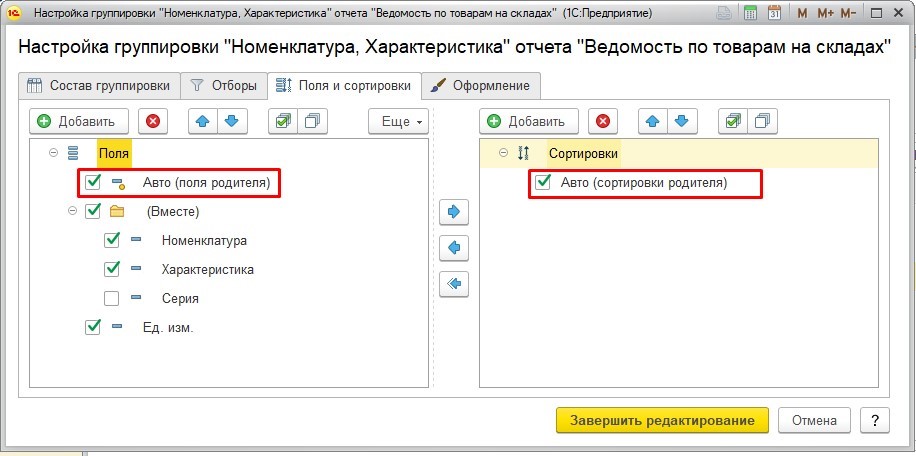This screenshot has width=916, height=456.
Task: Collapse the Поля tree root node
Action: [52, 154]
